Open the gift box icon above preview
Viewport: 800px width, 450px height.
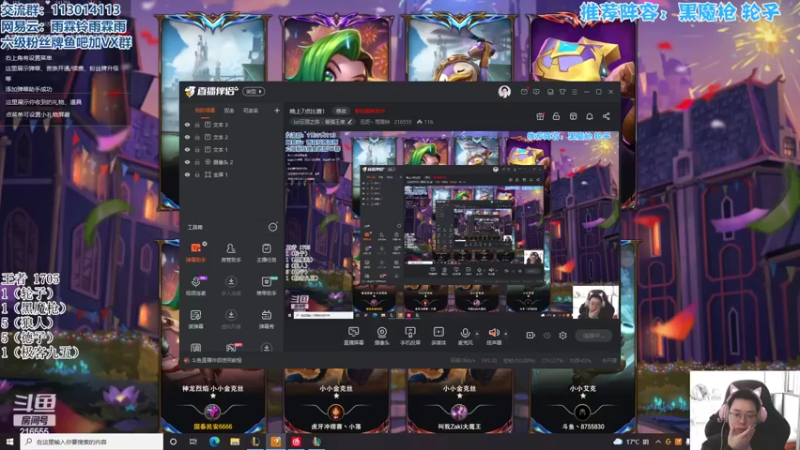click(540, 116)
